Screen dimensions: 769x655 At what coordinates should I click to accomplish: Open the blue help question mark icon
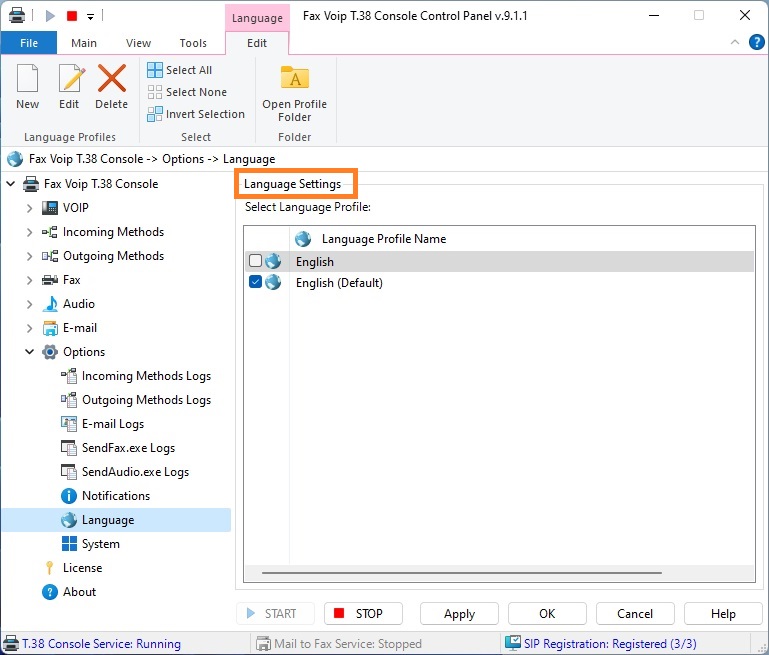point(756,42)
